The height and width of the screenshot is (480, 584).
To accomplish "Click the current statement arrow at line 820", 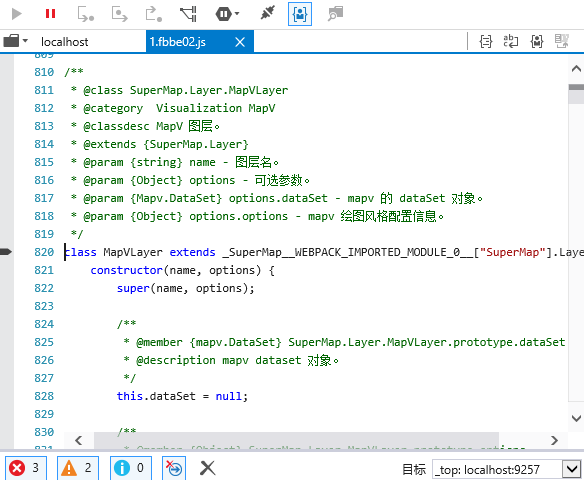I will coord(6,252).
